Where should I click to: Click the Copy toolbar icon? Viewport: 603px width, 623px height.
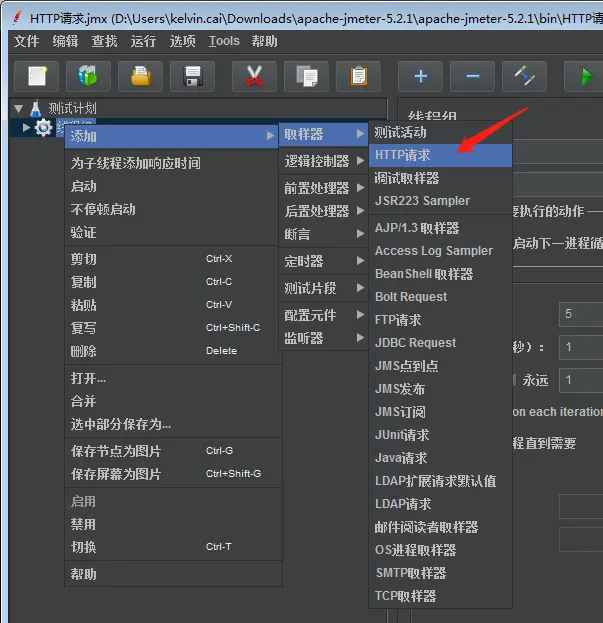306,76
